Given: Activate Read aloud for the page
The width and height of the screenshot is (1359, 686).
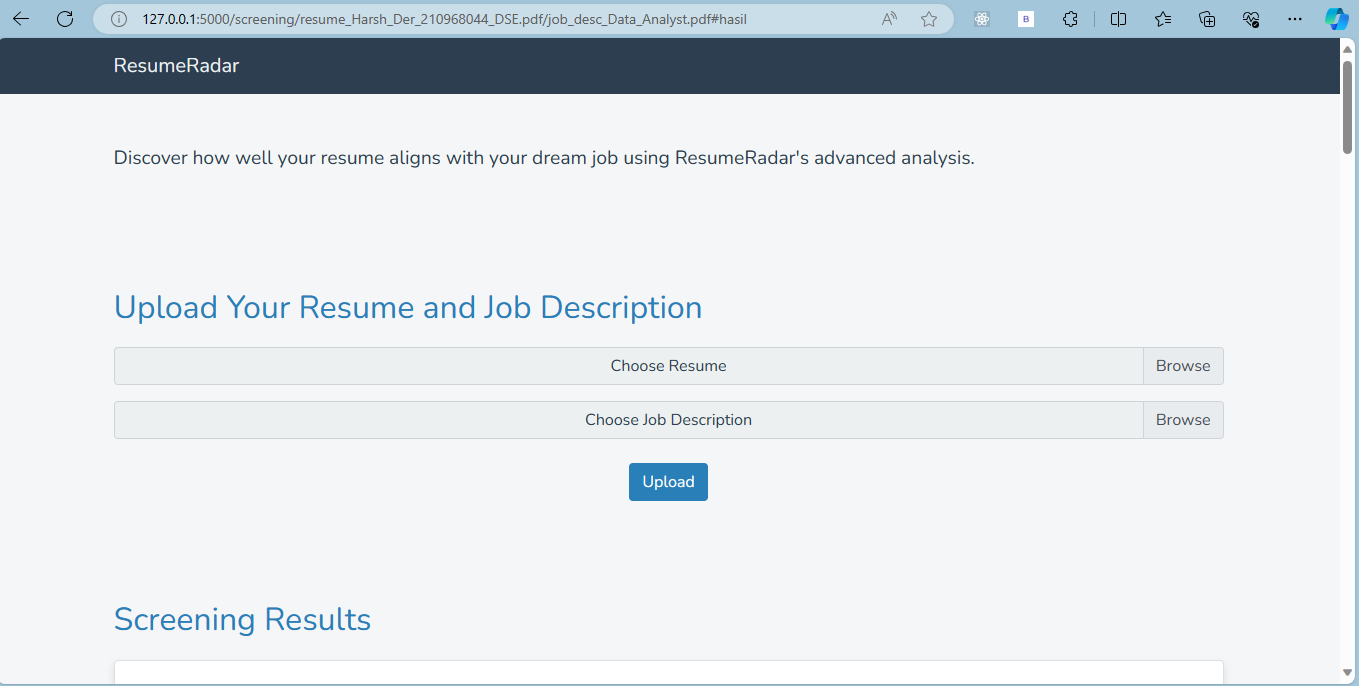Looking at the screenshot, I should tap(888, 19).
